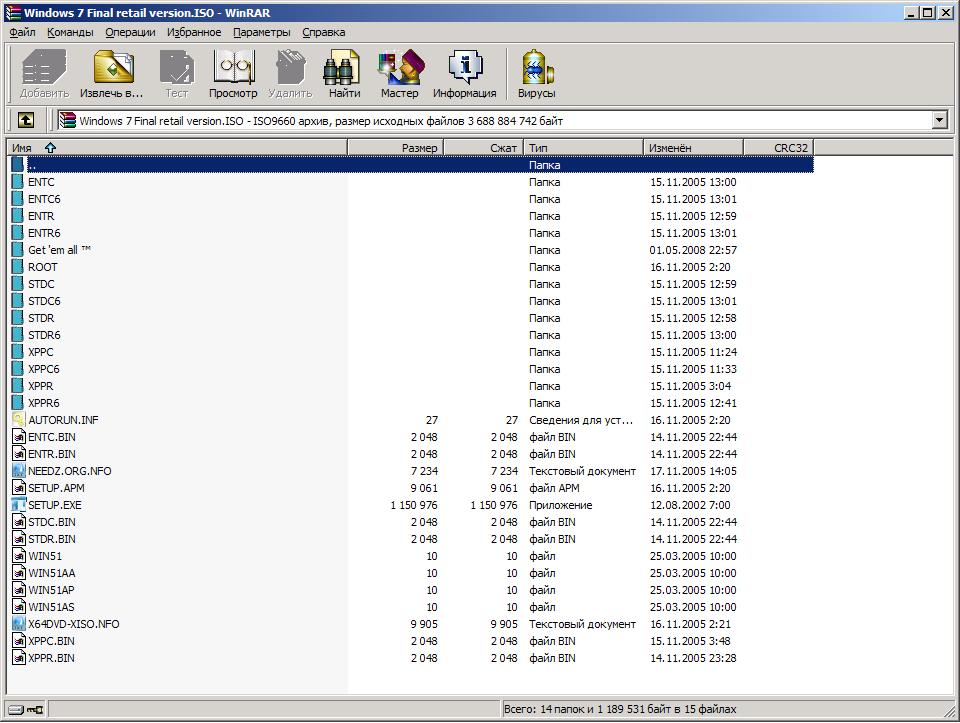Viewport: 960px width, 723px height.
Task: Click the Найти binoculars icon
Action: pos(341,67)
